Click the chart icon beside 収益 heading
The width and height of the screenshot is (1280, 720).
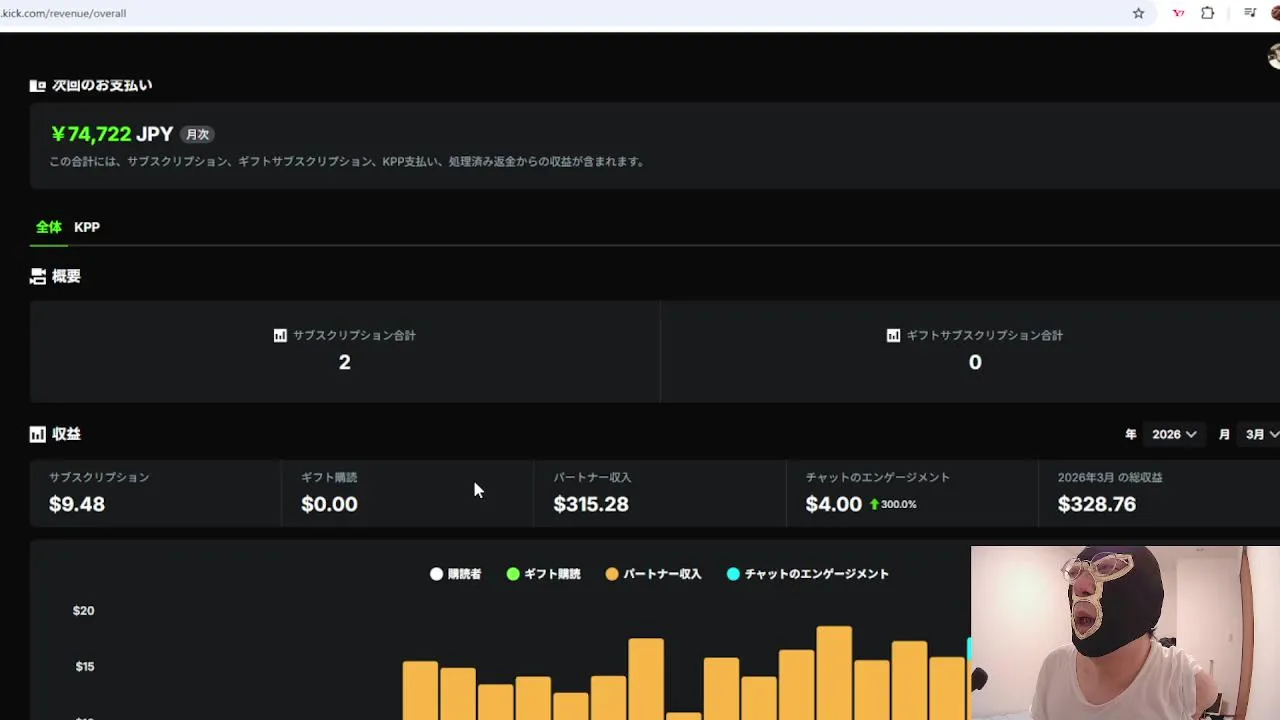tap(38, 434)
